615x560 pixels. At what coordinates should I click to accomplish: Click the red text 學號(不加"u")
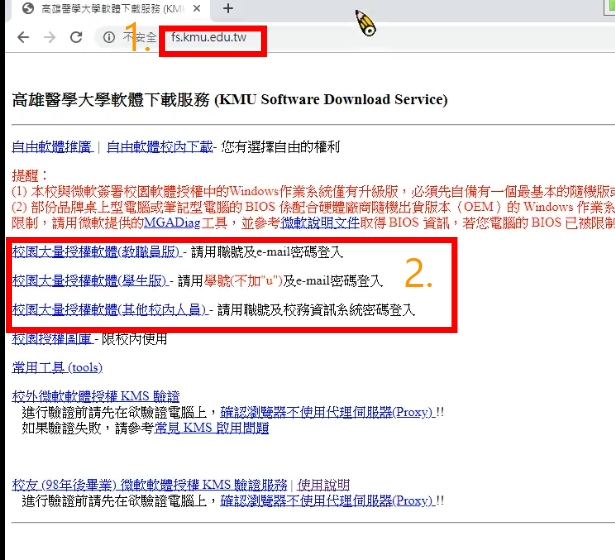coord(243,281)
